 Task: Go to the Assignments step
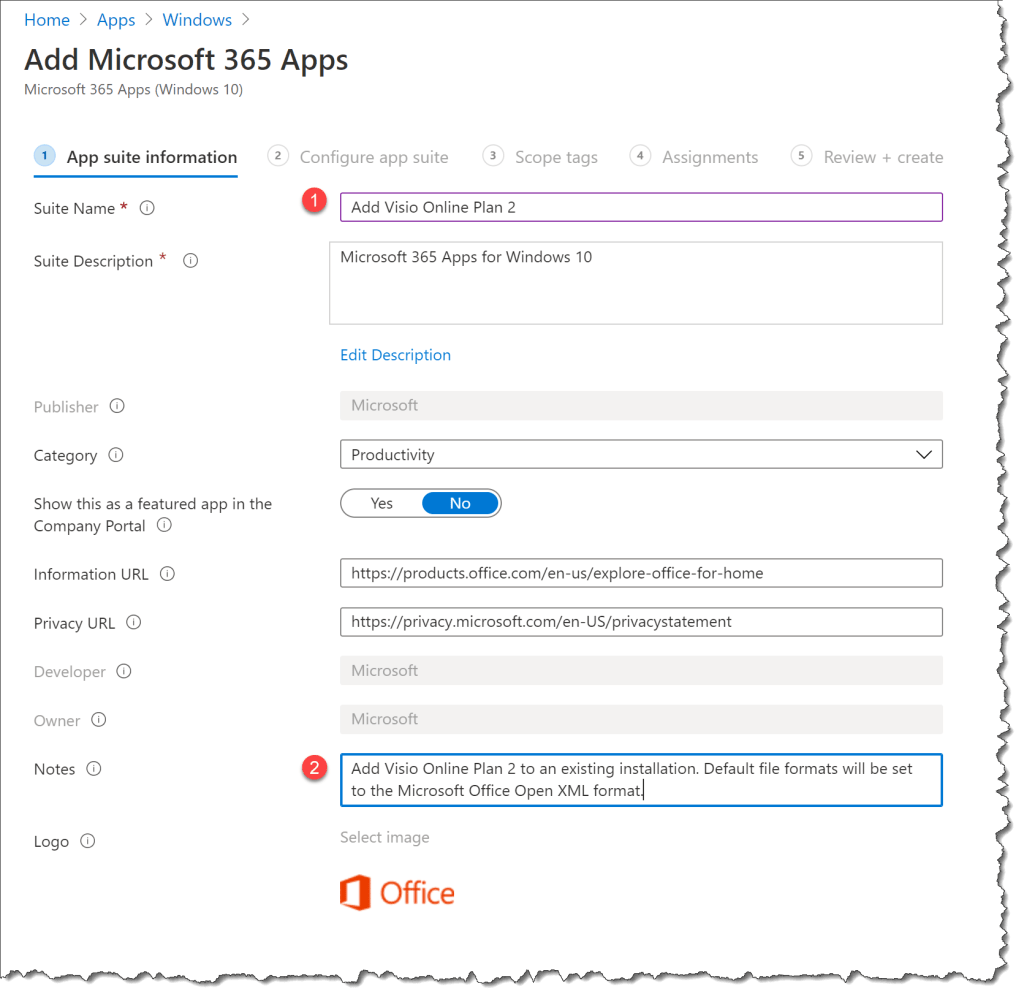click(x=709, y=157)
